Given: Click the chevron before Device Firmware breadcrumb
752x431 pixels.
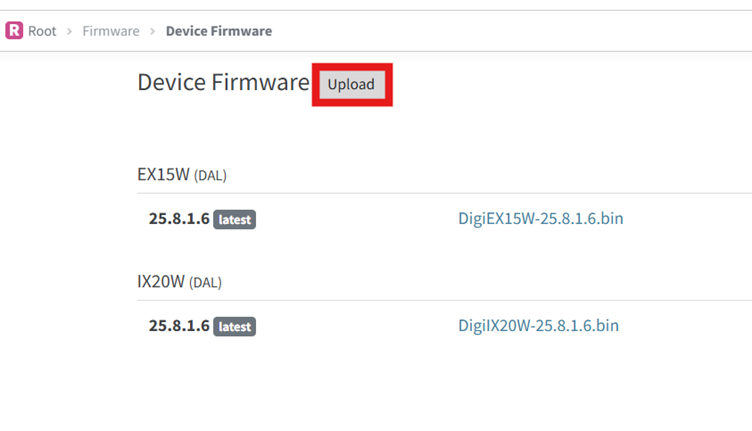Looking at the screenshot, I should pyautogui.click(x=152, y=31).
